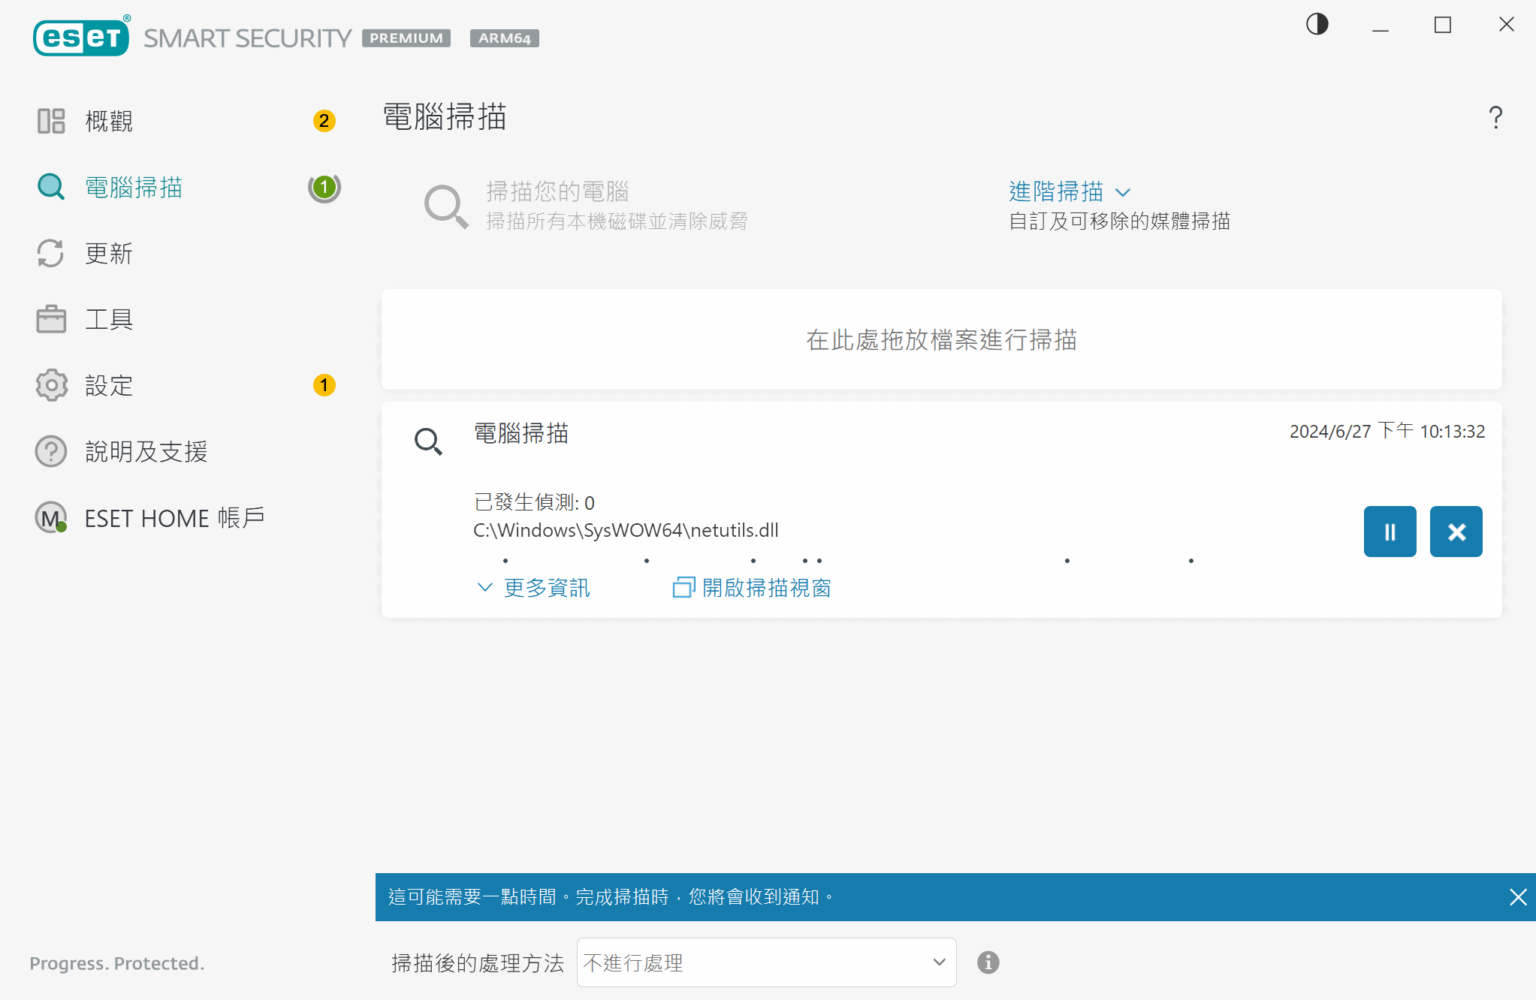Click the 概觀 overview icon
Image resolution: width=1536 pixels, height=1000 pixels.
click(x=51, y=120)
